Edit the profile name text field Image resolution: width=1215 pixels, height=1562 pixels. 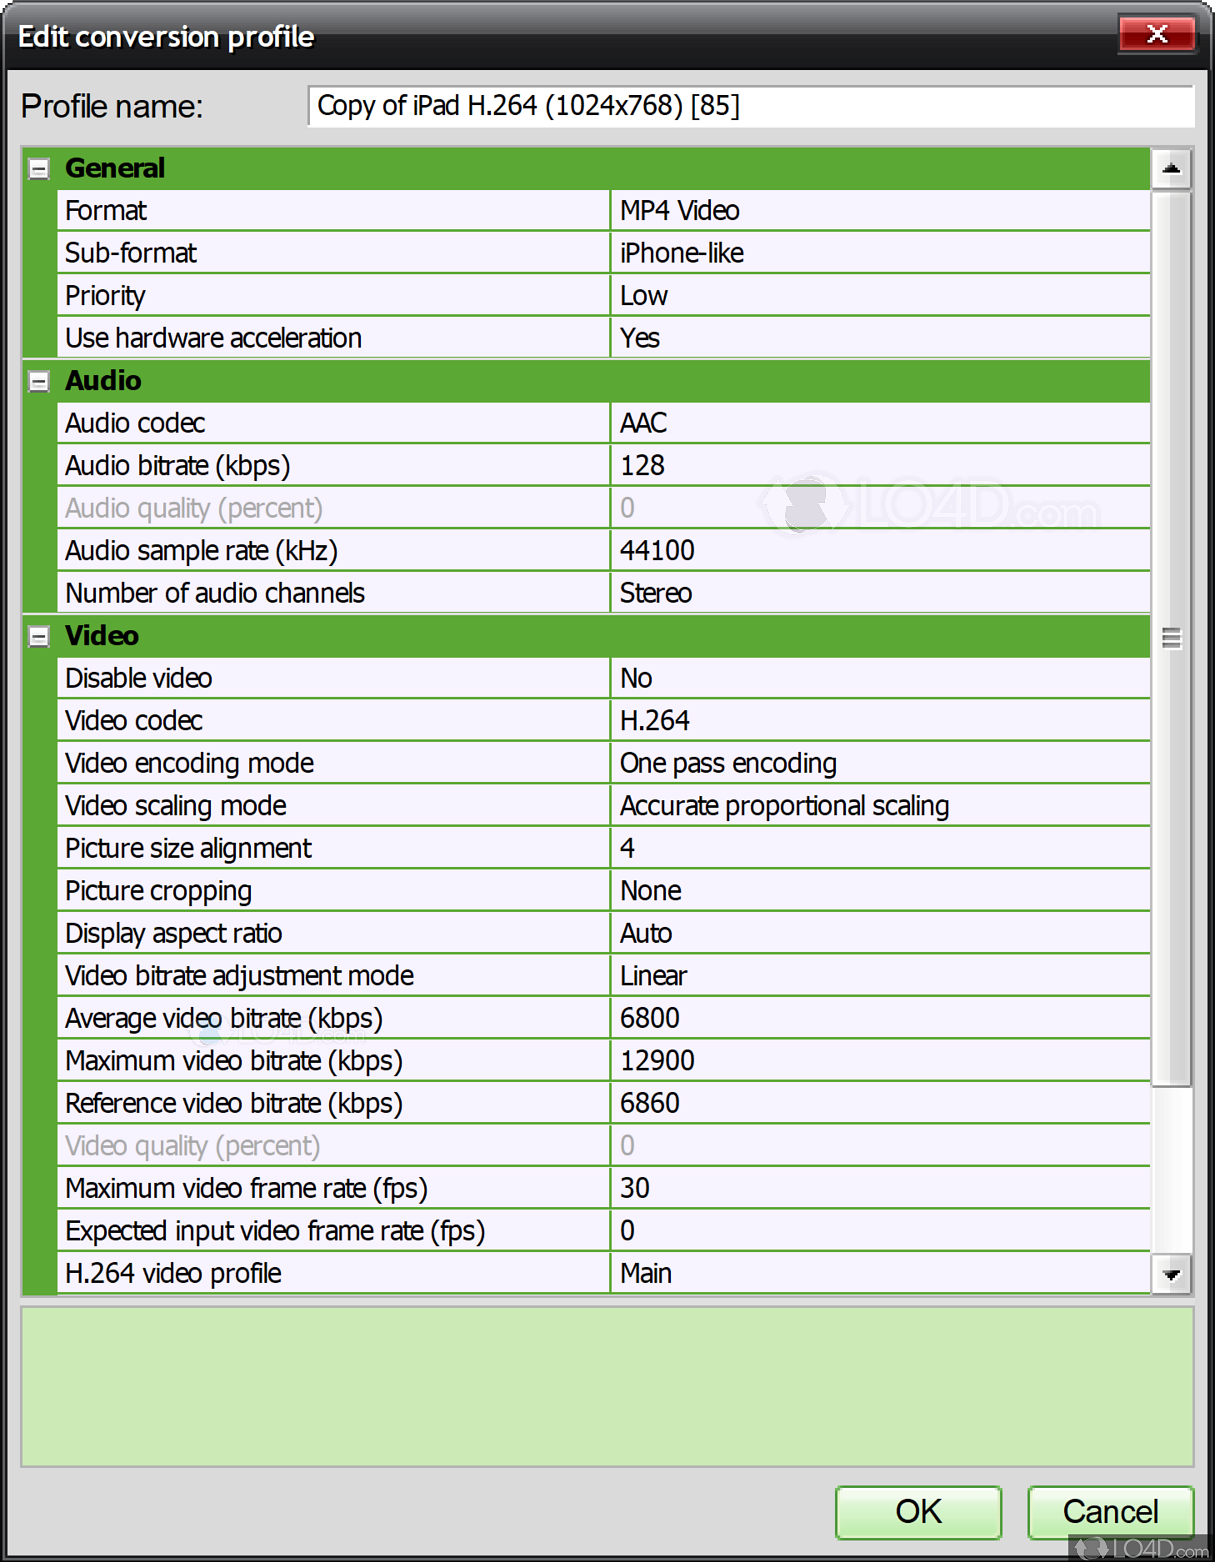[x=748, y=106]
